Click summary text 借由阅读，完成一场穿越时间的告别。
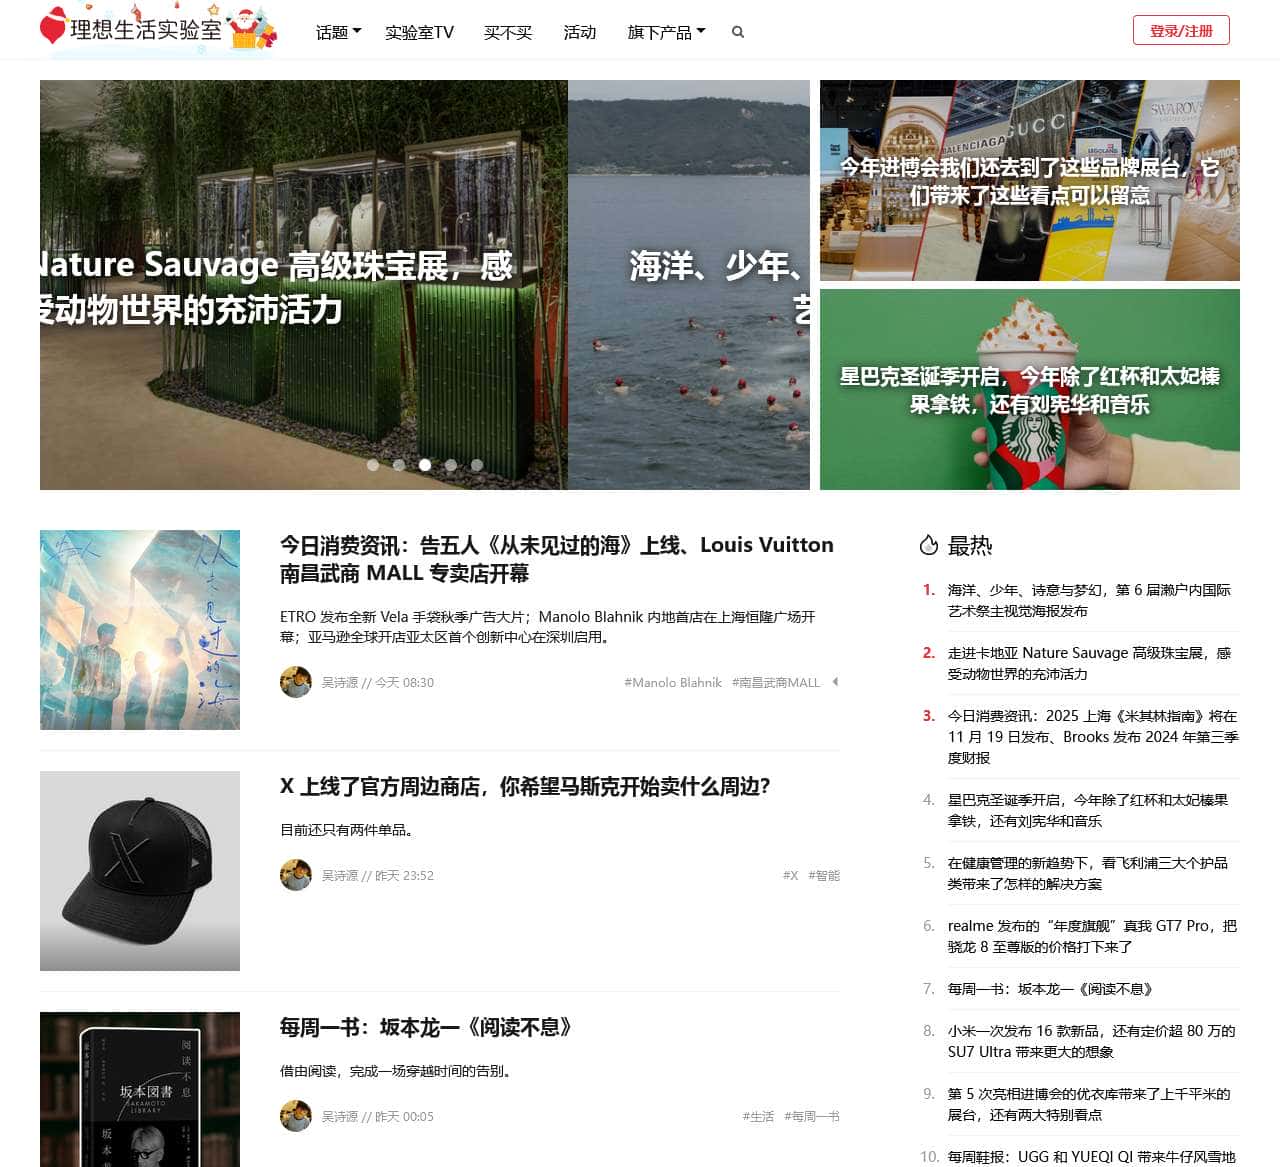The width and height of the screenshot is (1280, 1167). tap(398, 1071)
